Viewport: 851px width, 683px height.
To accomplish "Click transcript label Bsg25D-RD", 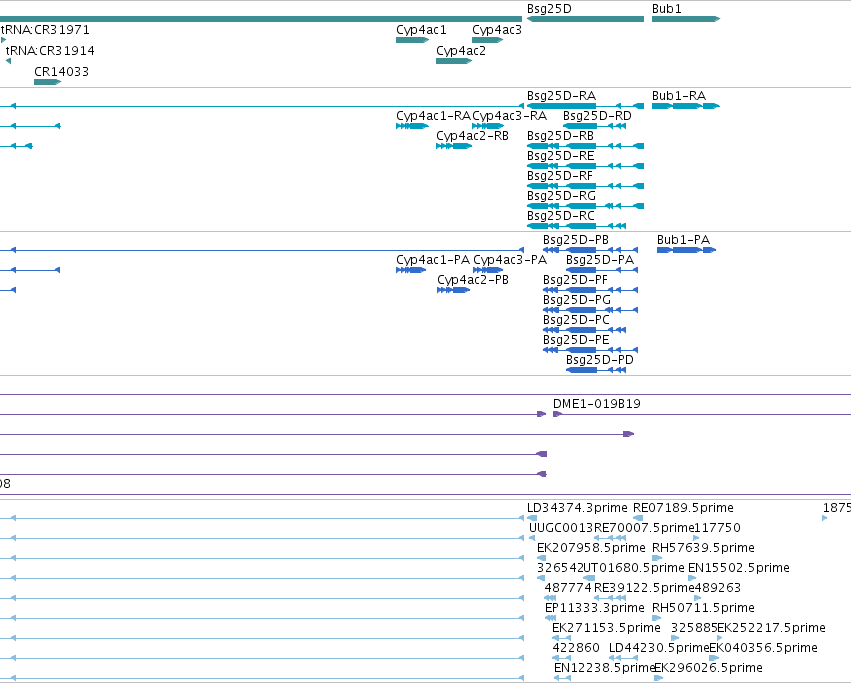I will point(597,116).
